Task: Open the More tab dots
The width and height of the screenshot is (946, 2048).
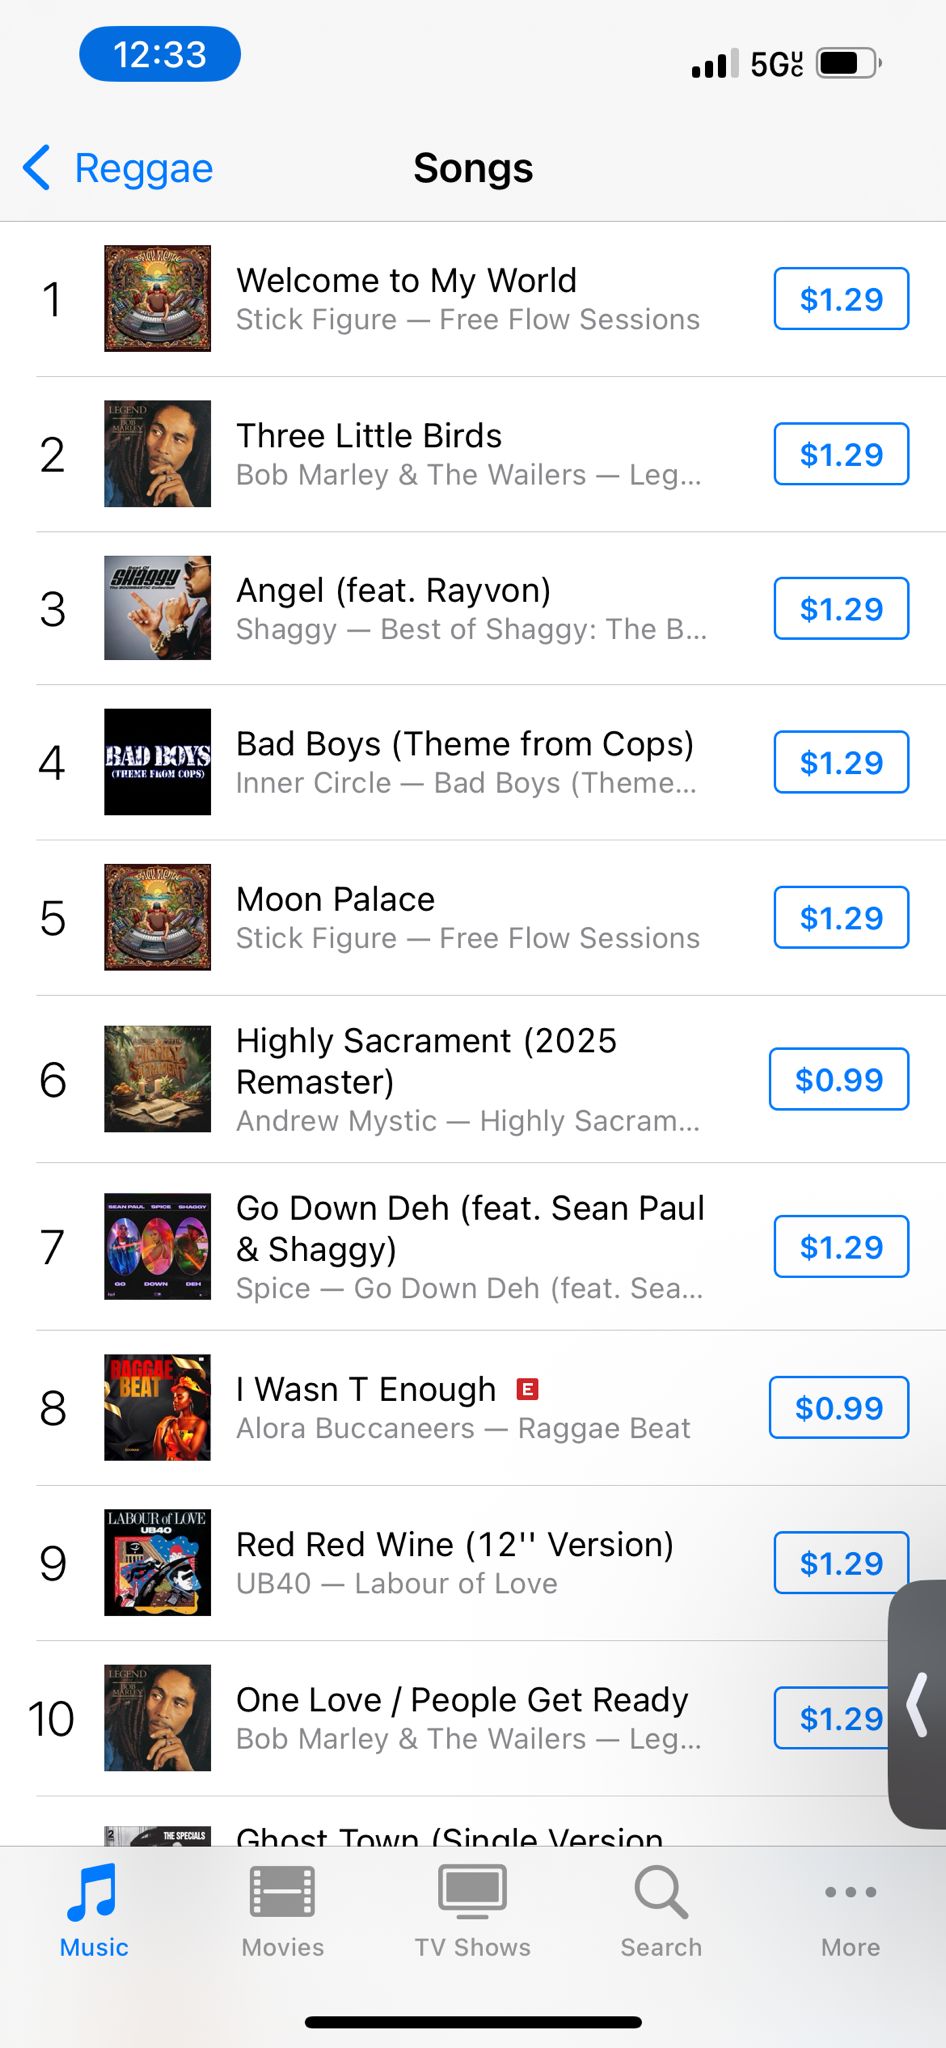Action: [x=850, y=1892]
